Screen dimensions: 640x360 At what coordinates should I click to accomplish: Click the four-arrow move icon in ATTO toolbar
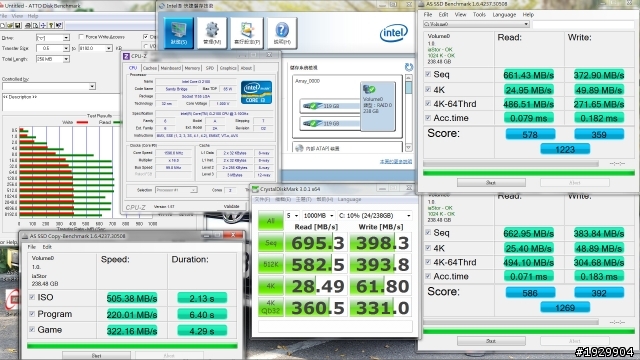(x=43, y=25)
